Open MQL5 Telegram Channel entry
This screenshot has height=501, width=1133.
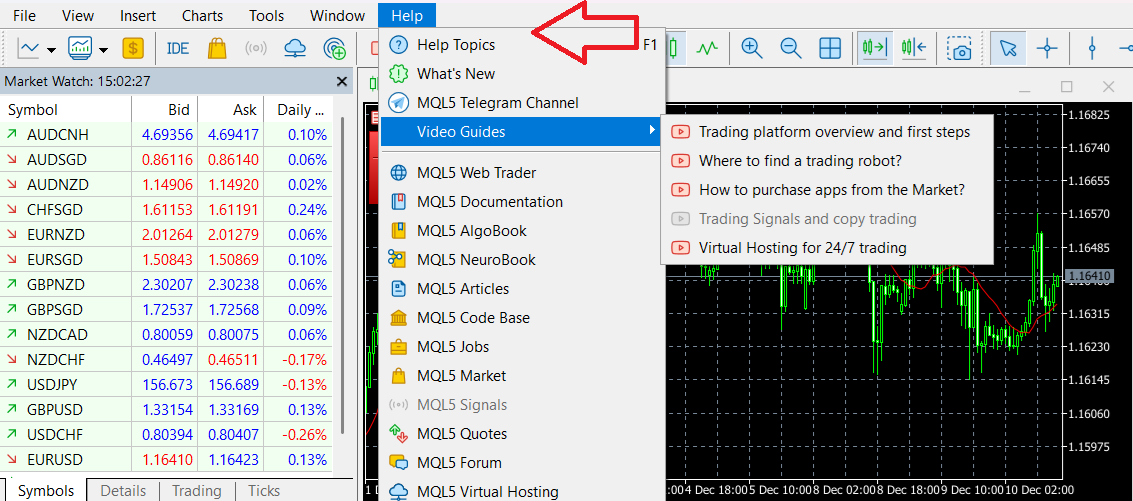[521, 103]
